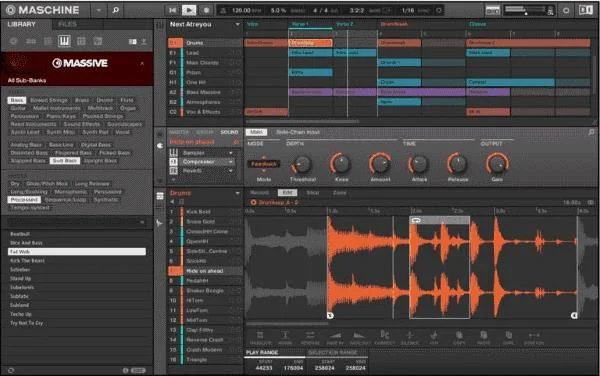Change the compressor Mode selector set to Feedback

(264, 164)
